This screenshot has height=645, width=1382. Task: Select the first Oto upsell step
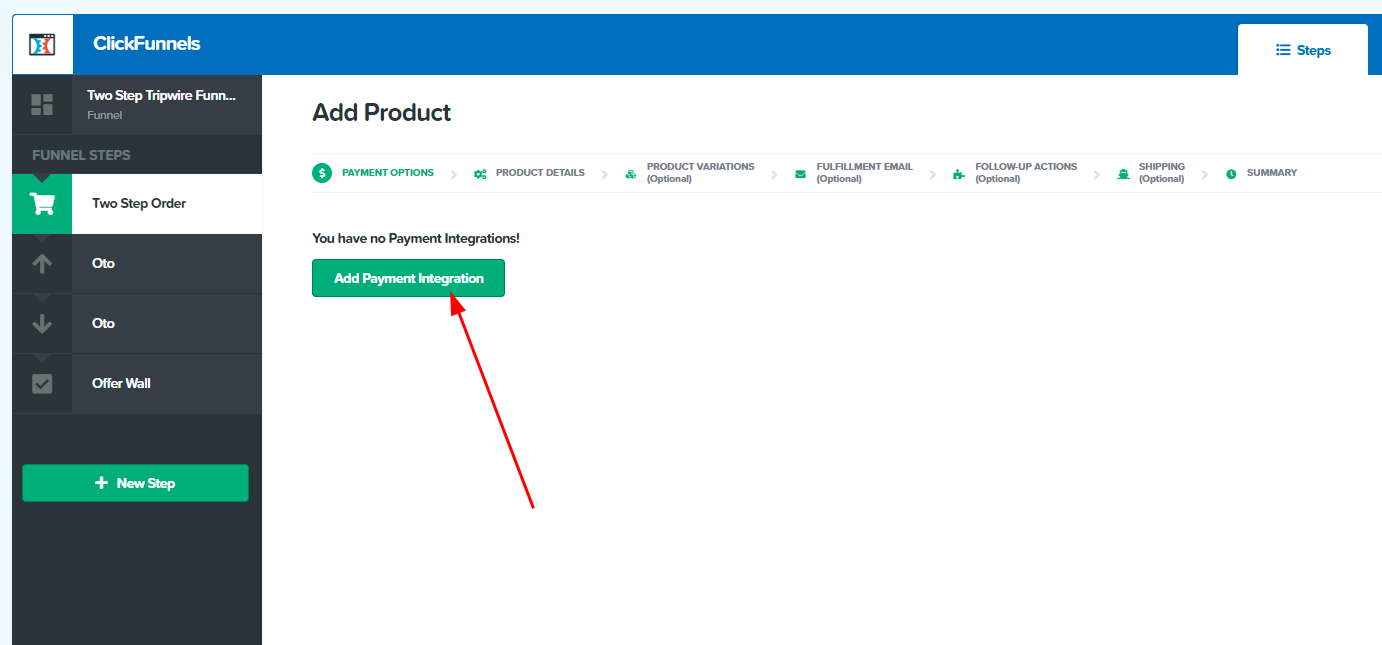pos(137,264)
